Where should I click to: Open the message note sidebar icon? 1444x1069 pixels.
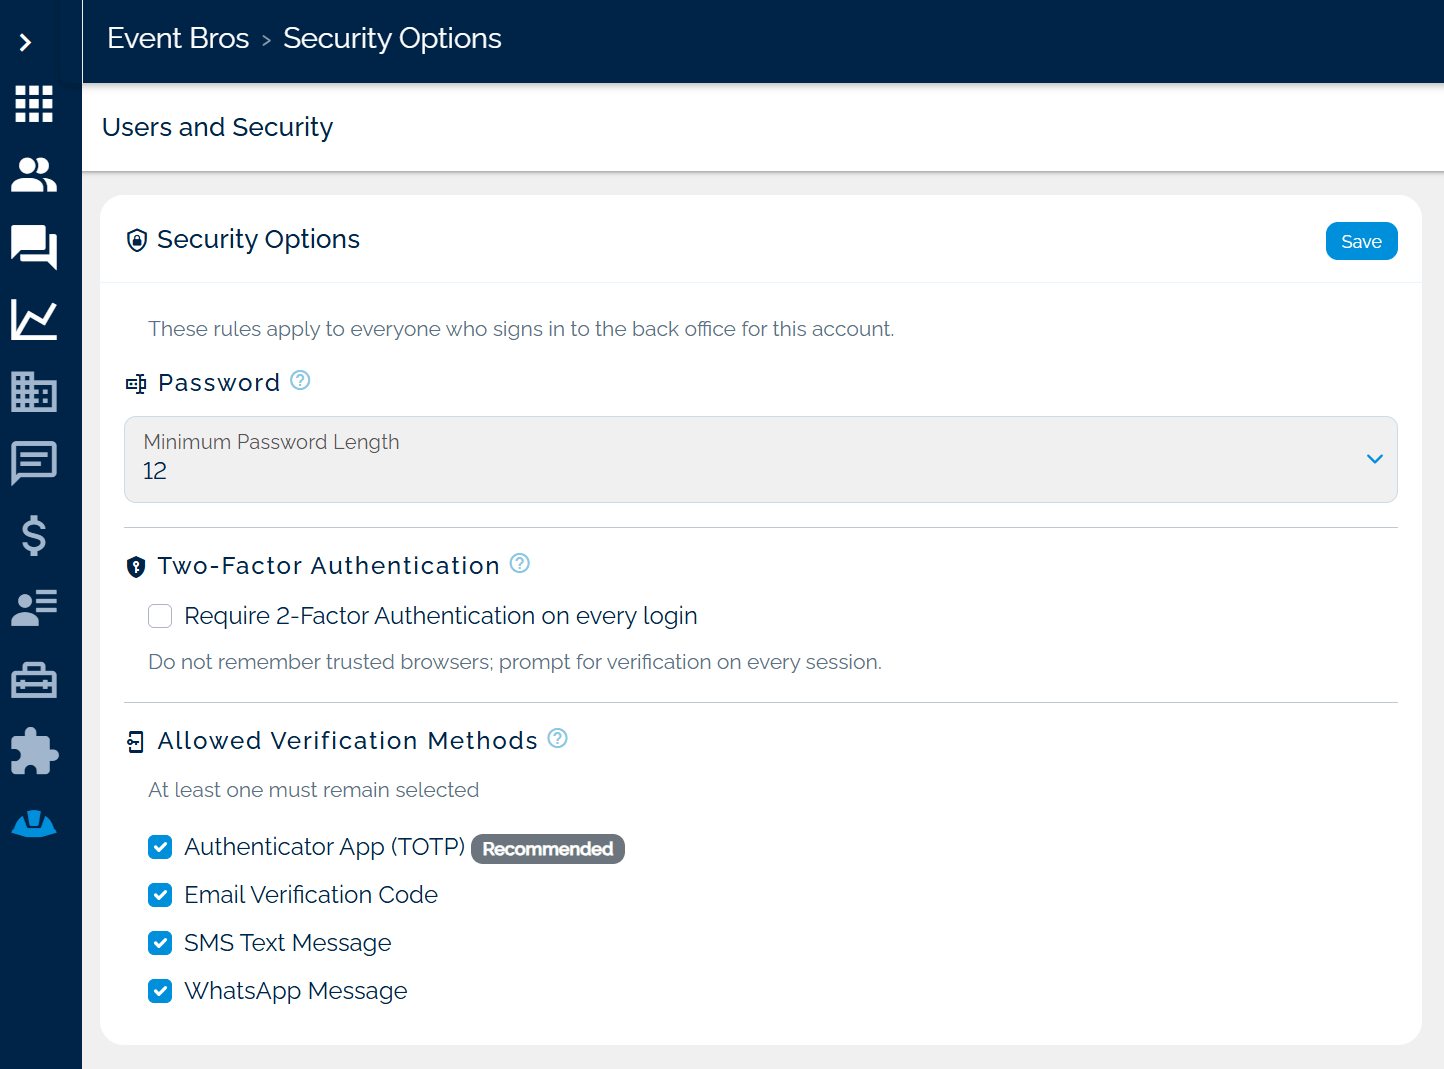[x=34, y=463]
